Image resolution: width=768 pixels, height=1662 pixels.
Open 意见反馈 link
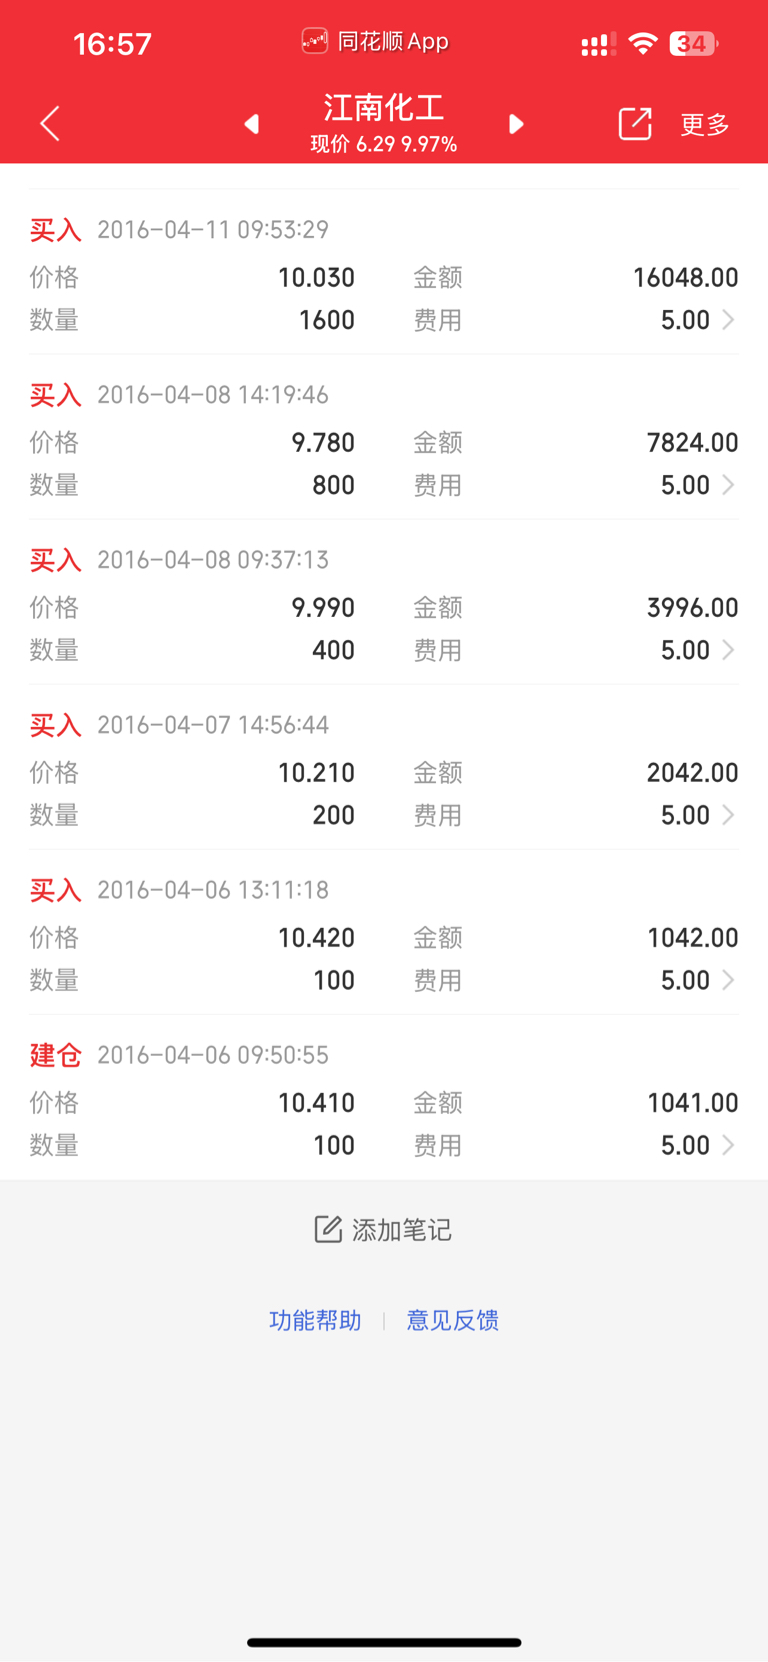453,1320
